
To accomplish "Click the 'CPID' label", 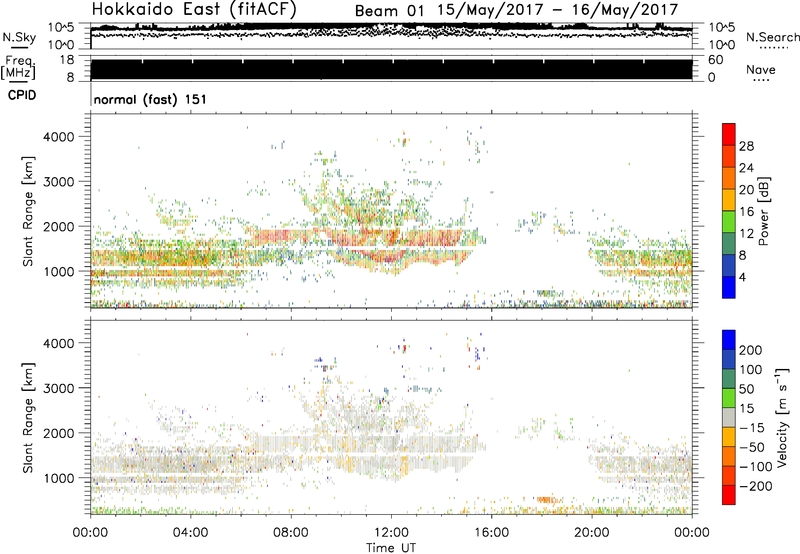I will 22,95.
